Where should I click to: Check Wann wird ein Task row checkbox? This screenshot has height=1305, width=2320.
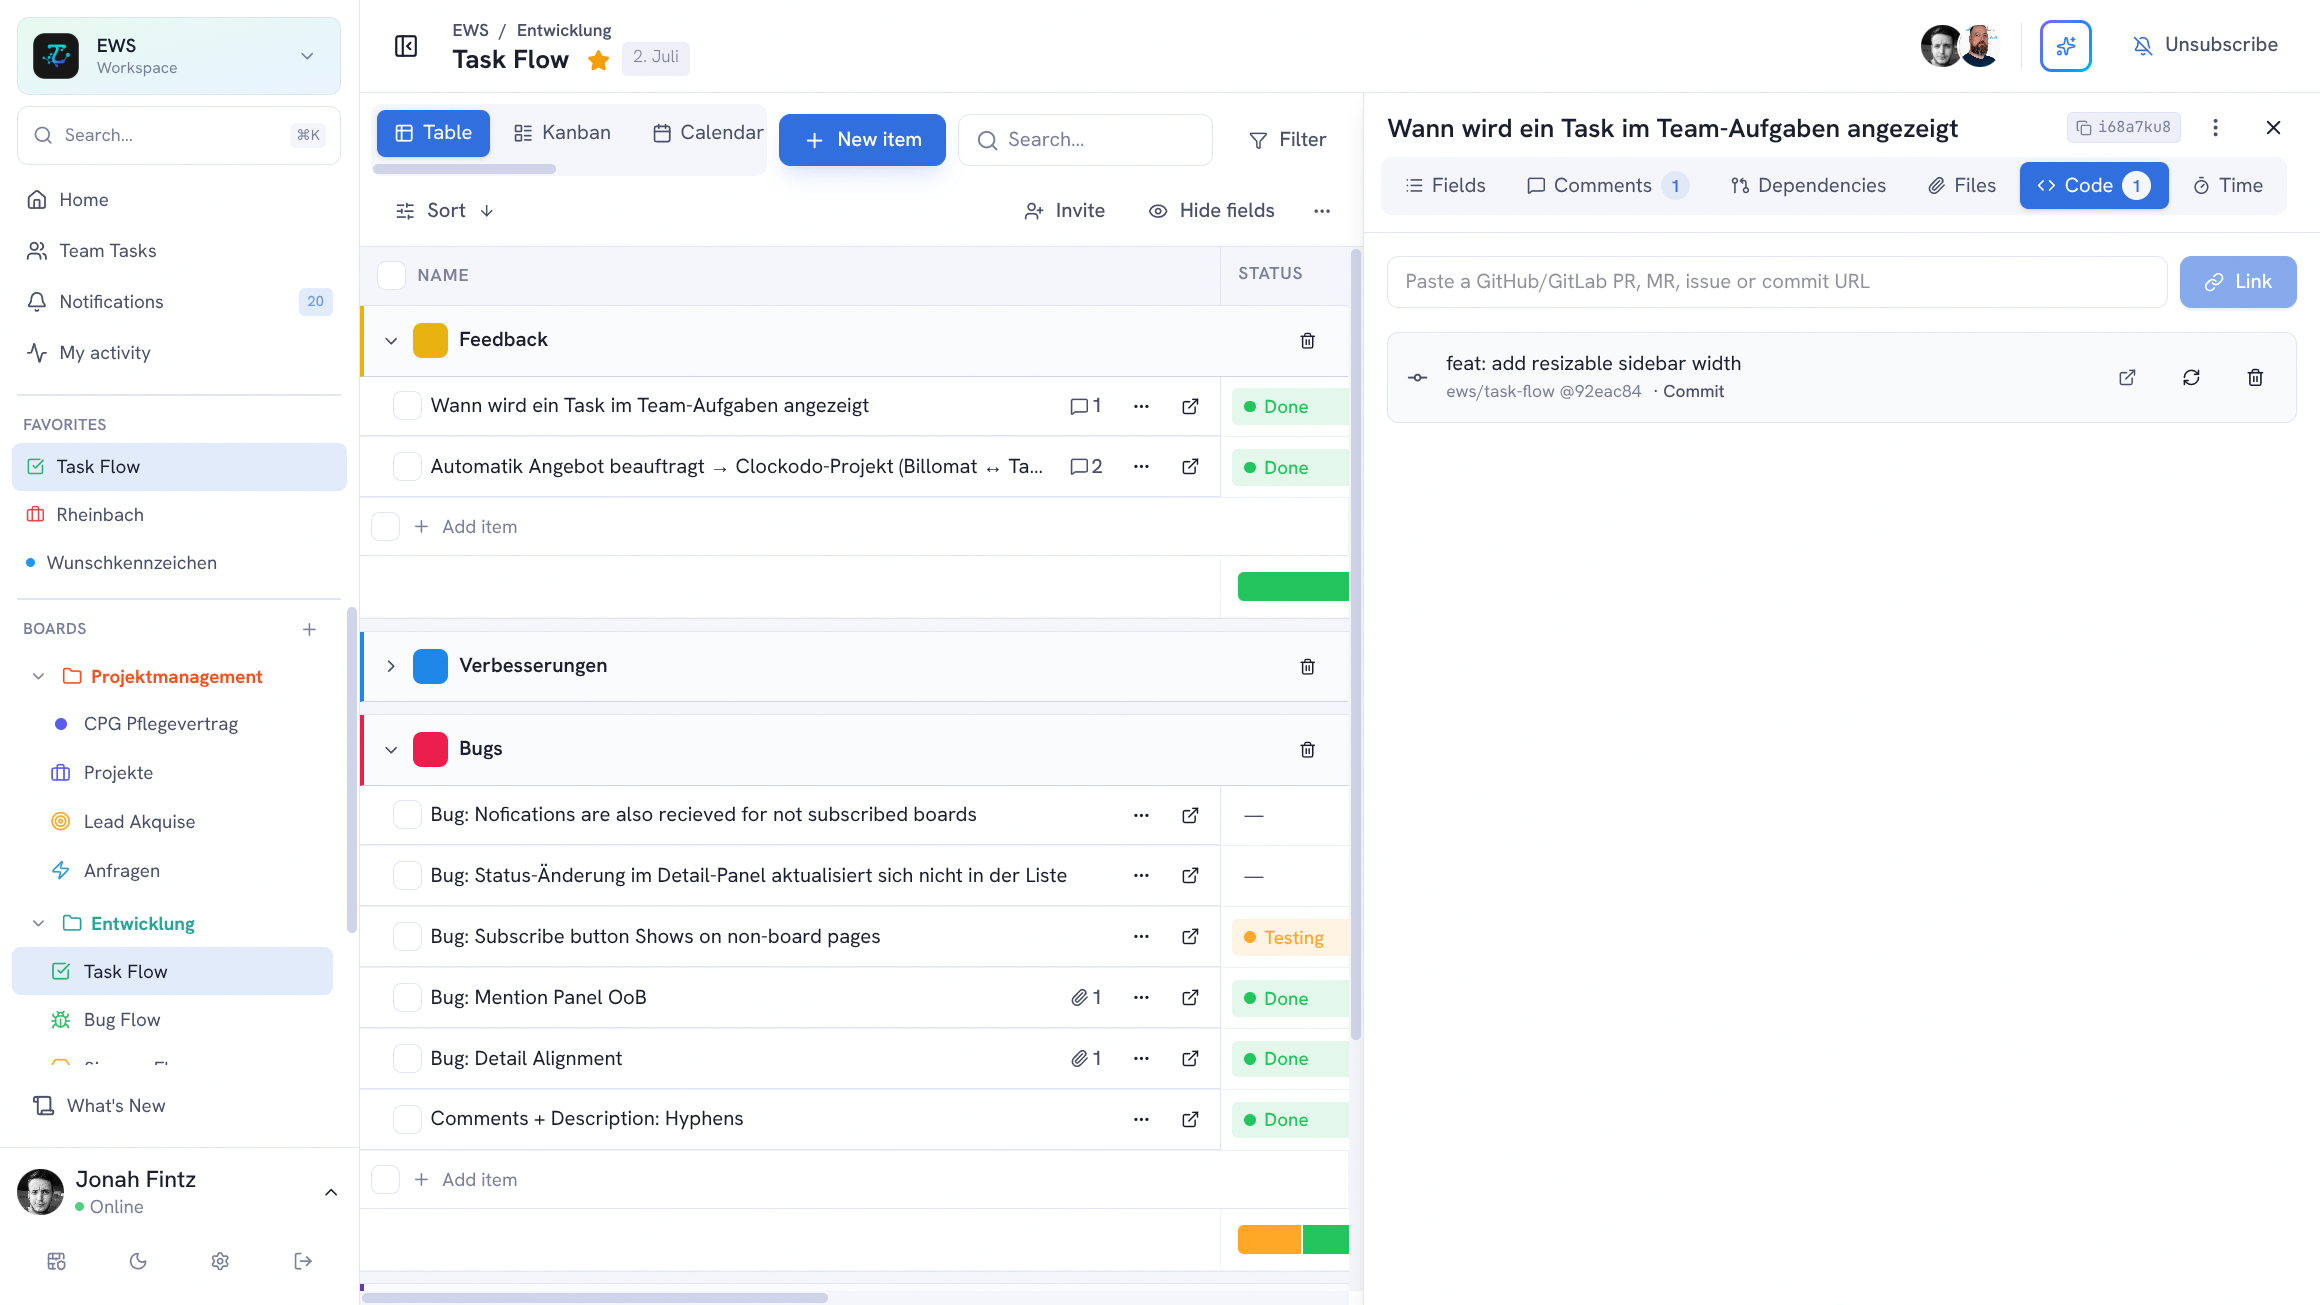pyautogui.click(x=407, y=406)
